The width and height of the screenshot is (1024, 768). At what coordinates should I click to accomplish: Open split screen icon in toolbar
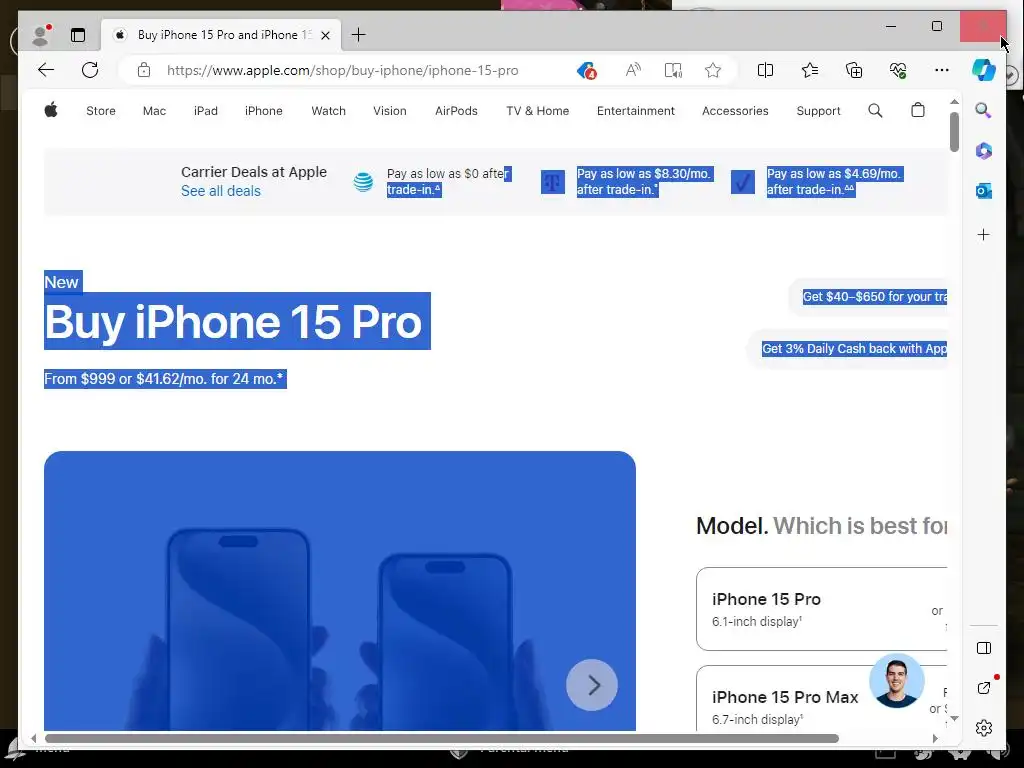765,70
